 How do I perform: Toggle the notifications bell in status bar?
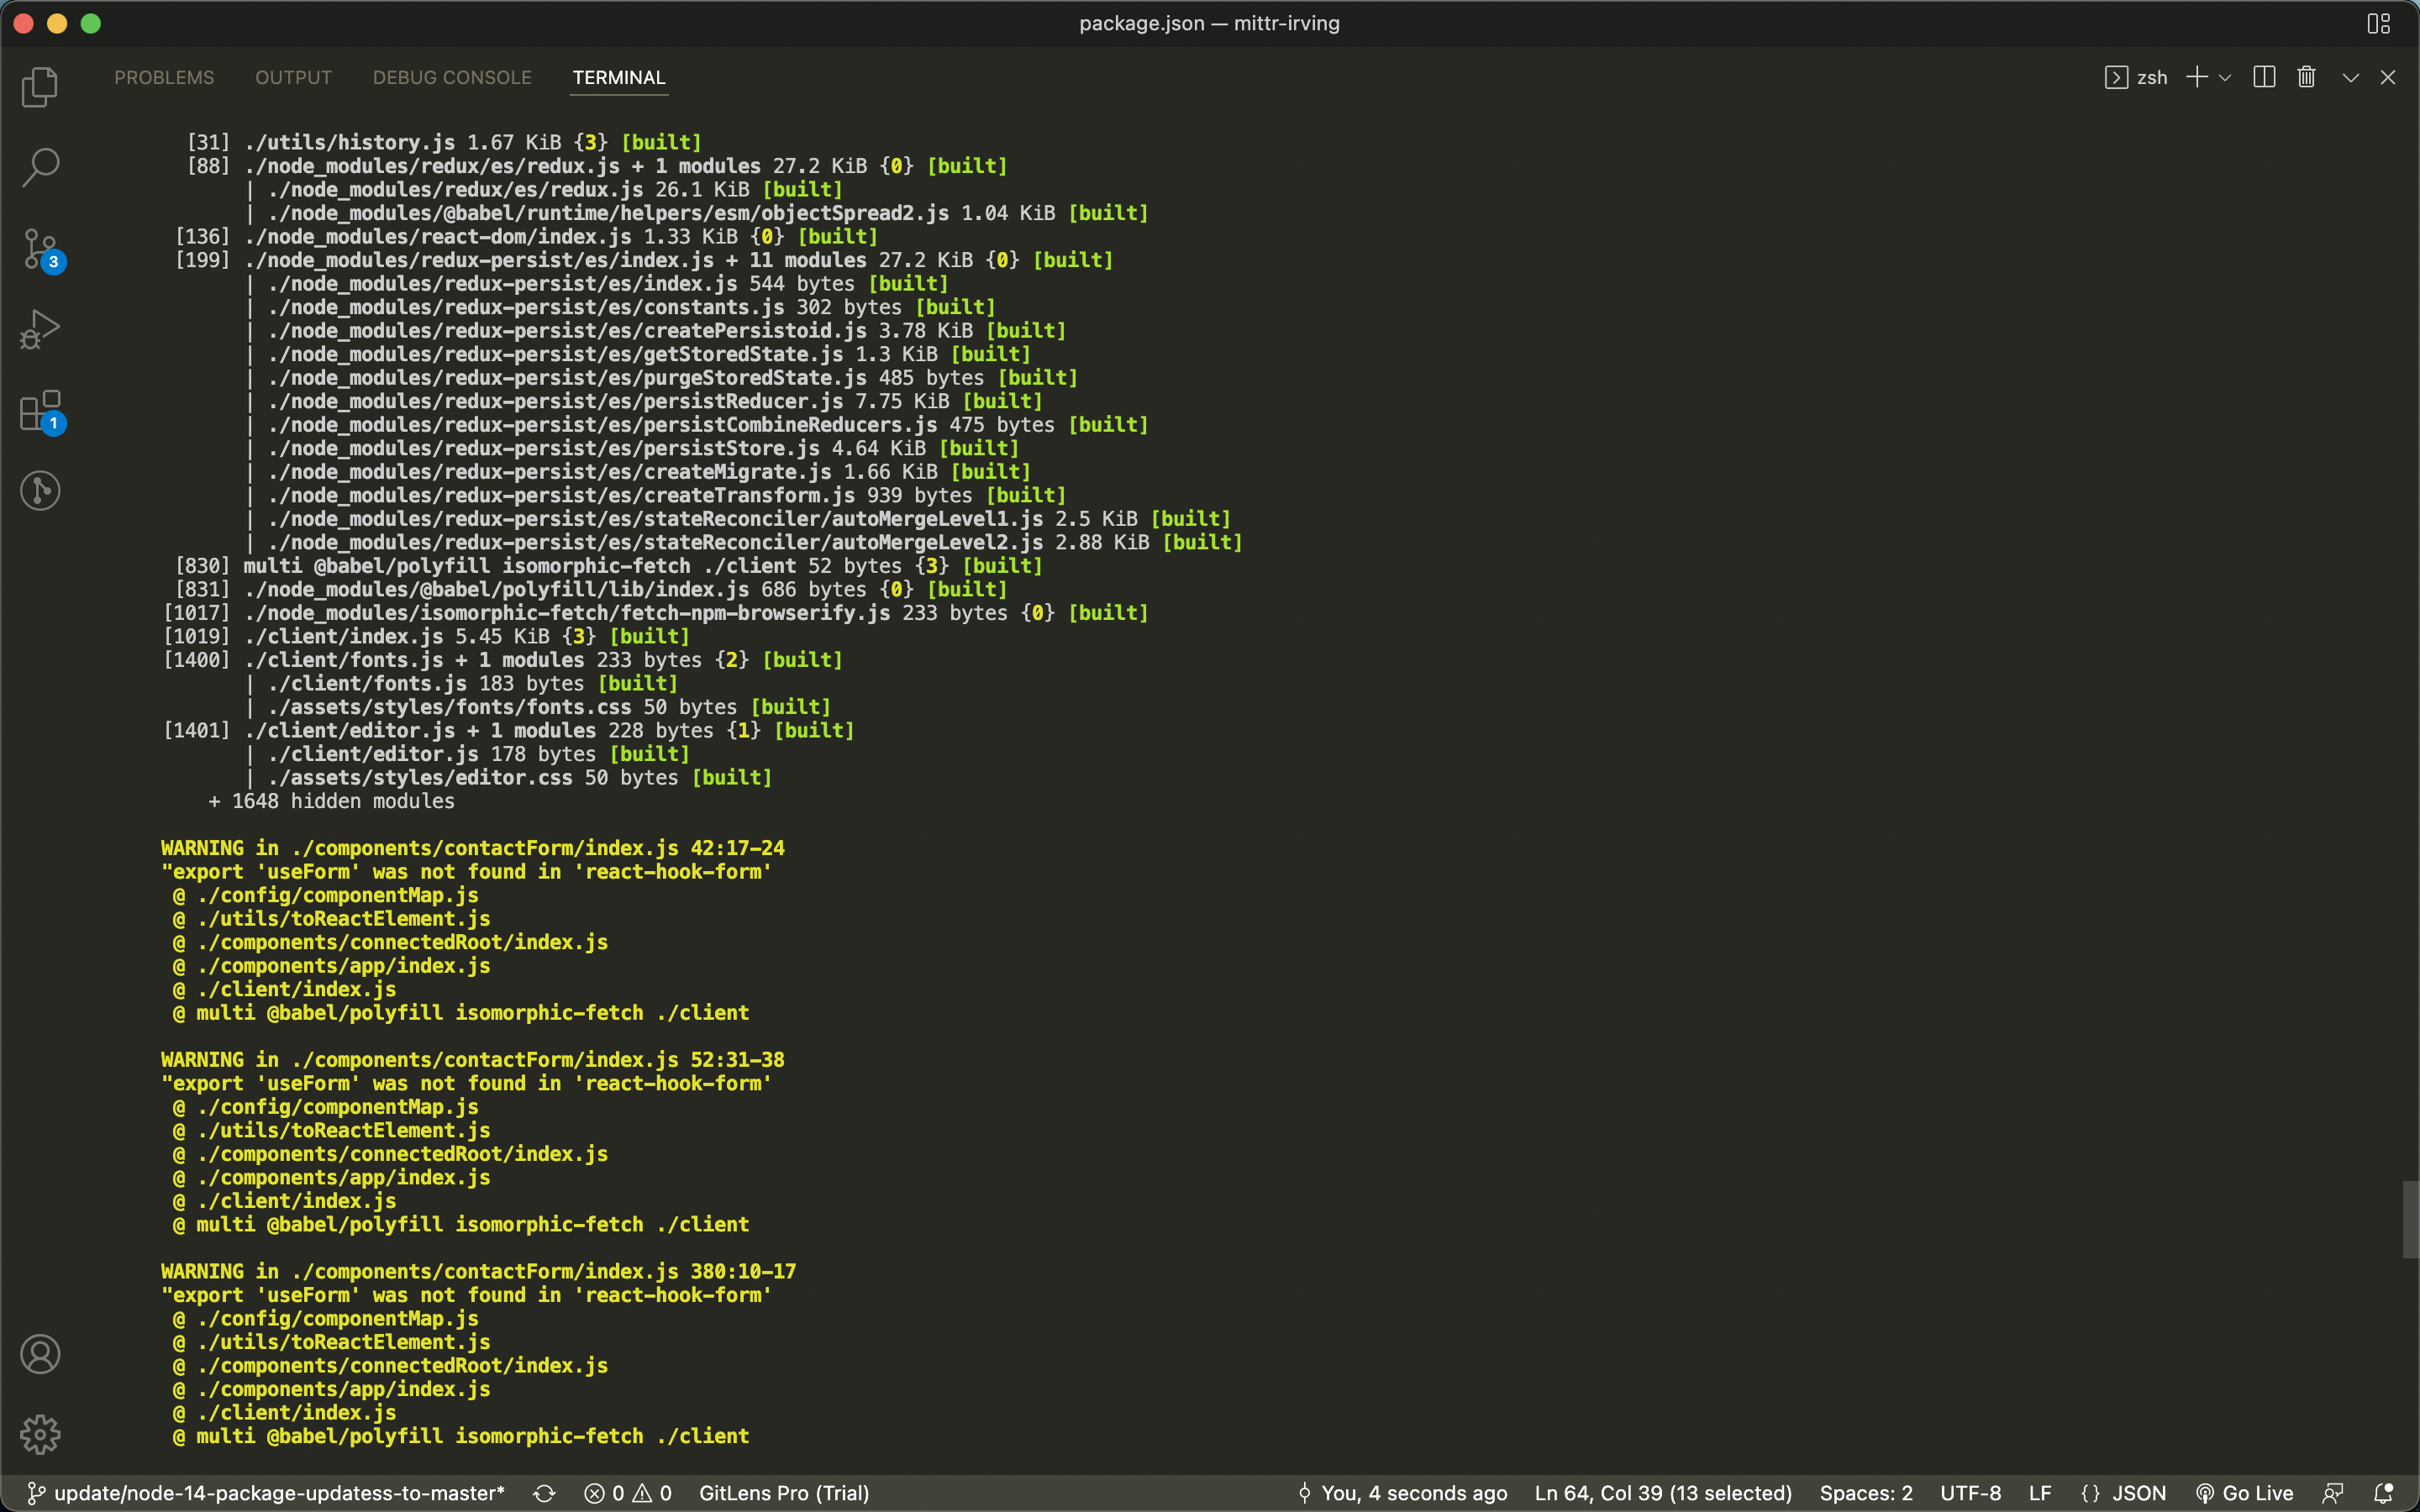click(2384, 1493)
